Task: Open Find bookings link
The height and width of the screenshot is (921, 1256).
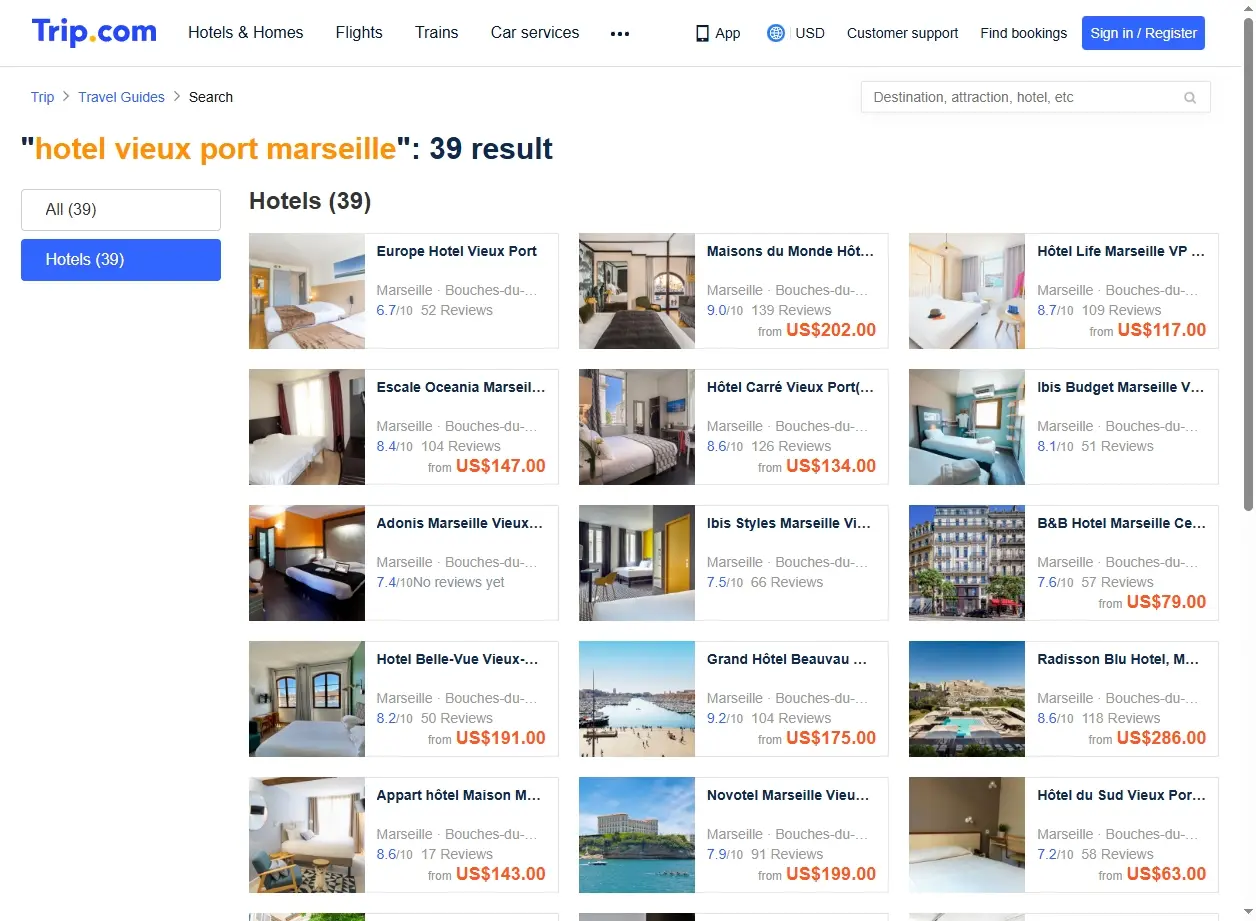Action: tap(1024, 33)
